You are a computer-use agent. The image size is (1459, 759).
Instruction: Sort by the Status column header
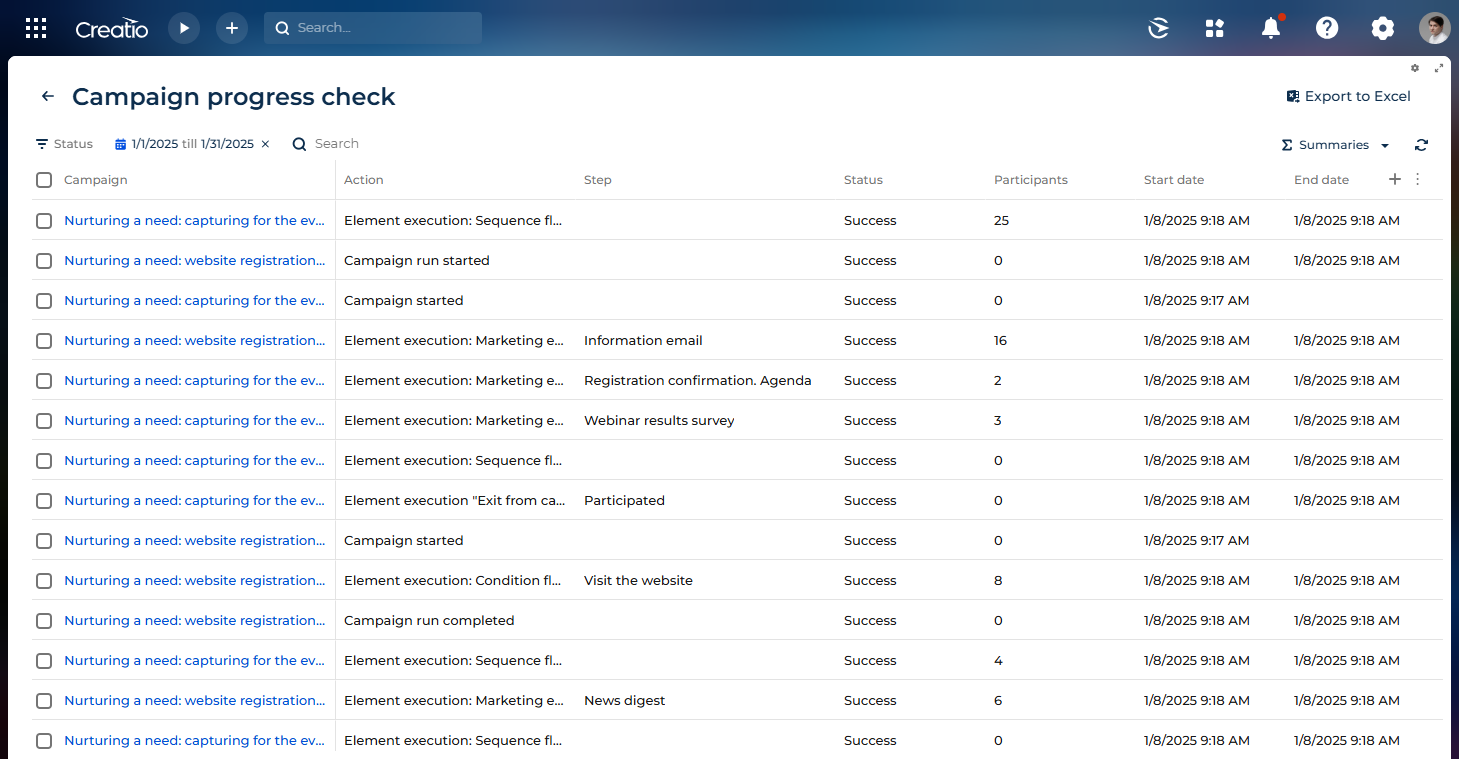[863, 180]
